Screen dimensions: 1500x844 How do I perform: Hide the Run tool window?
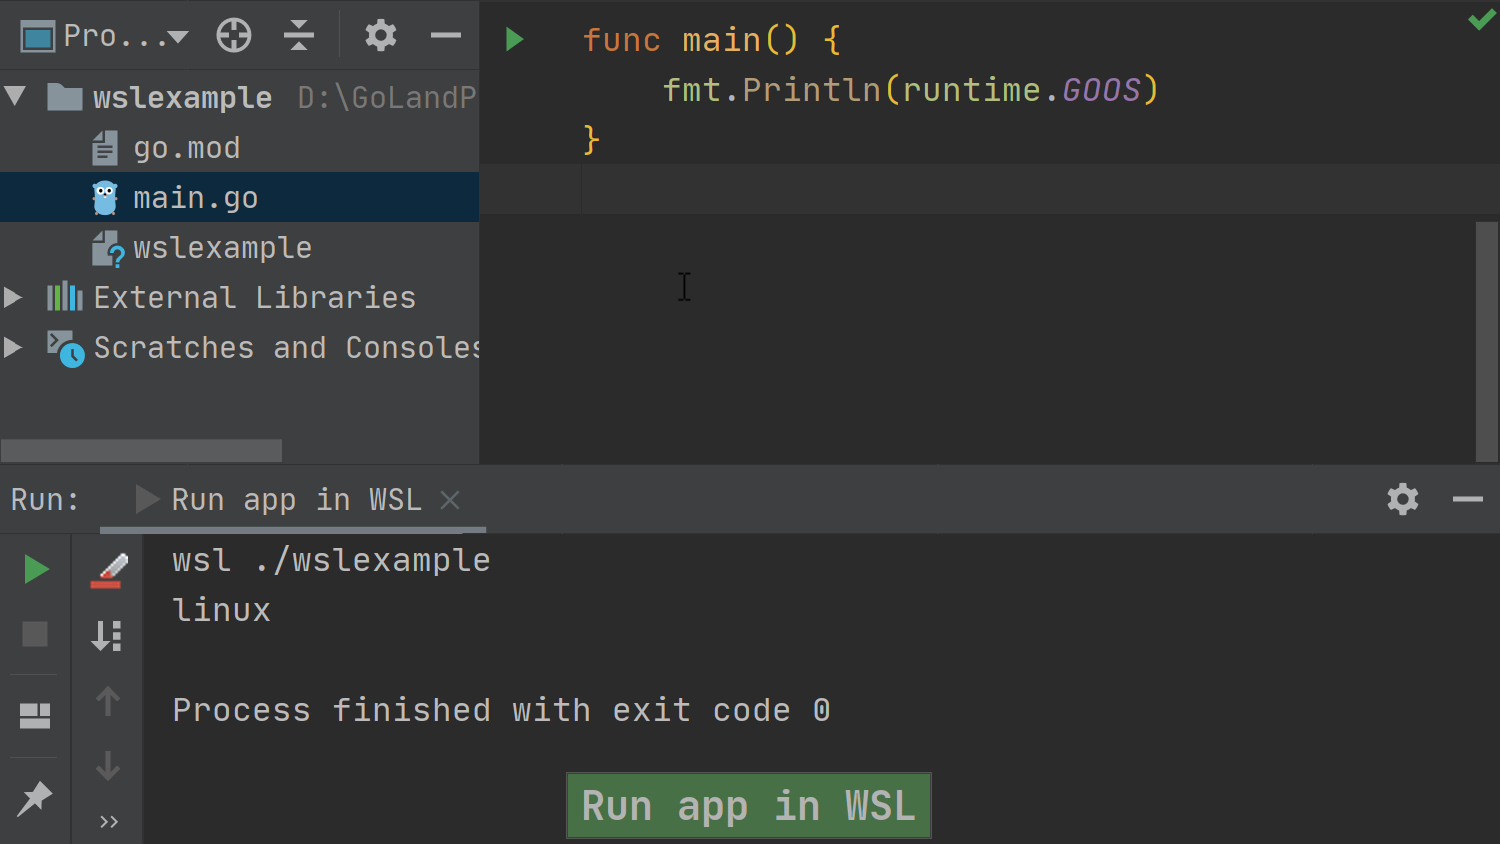[1467, 499]
